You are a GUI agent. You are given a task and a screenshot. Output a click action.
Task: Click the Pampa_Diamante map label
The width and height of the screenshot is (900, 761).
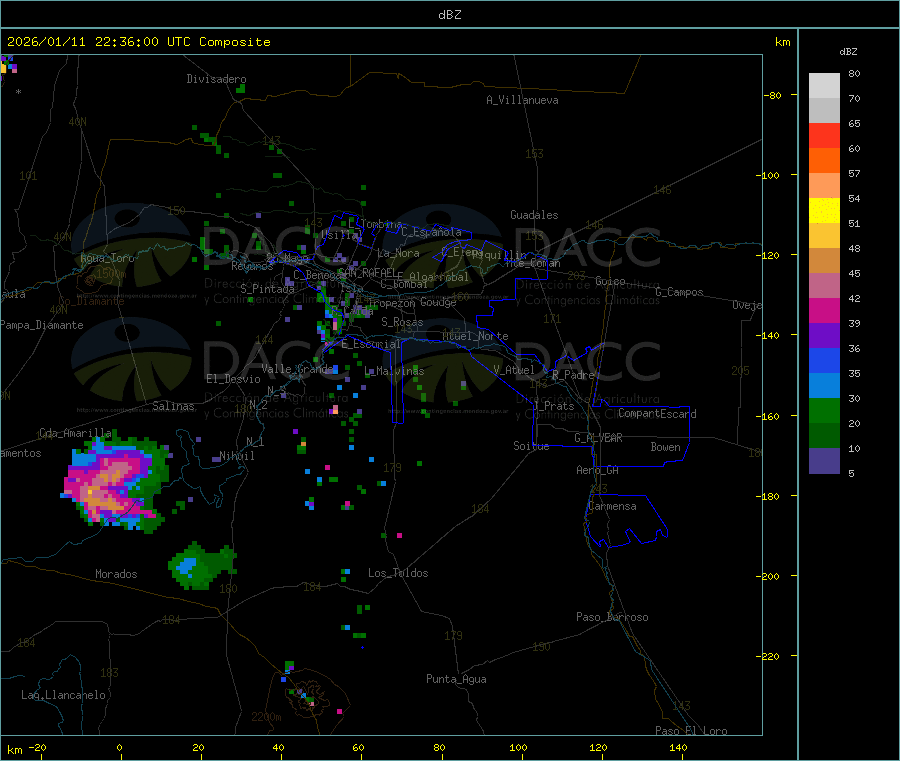[x=42, y=325]
